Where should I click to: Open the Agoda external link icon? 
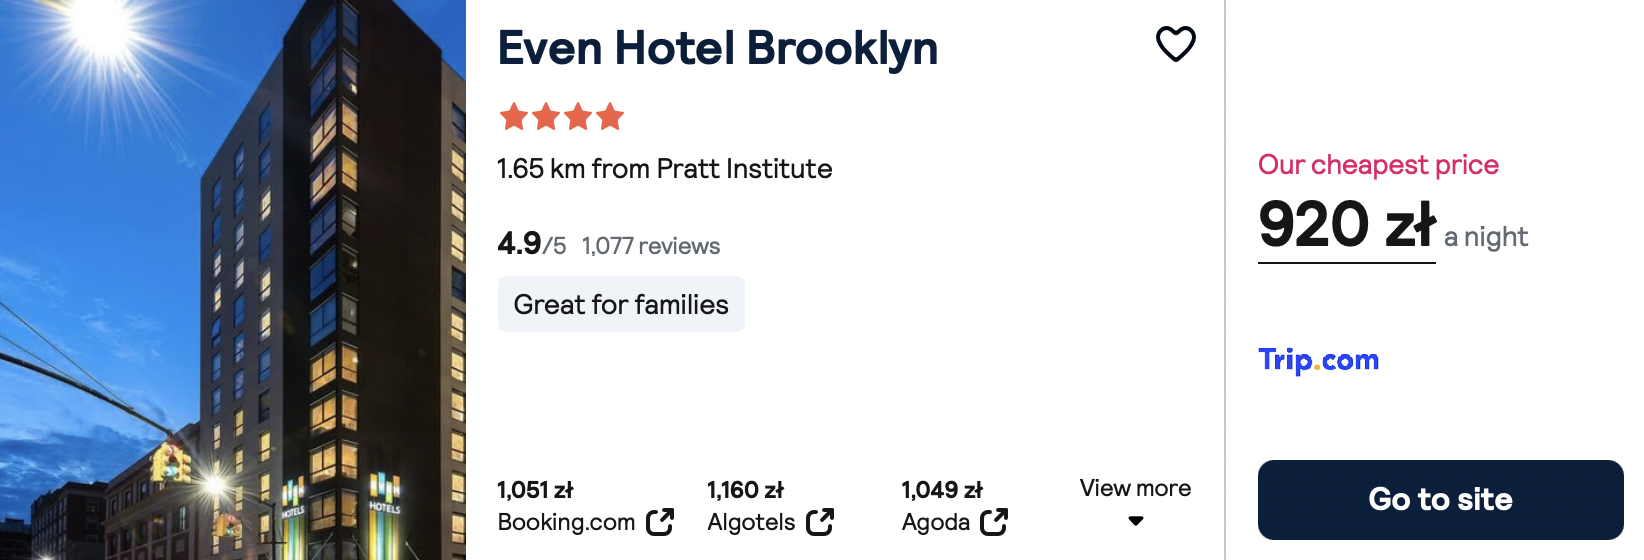(x=994, y=522)
